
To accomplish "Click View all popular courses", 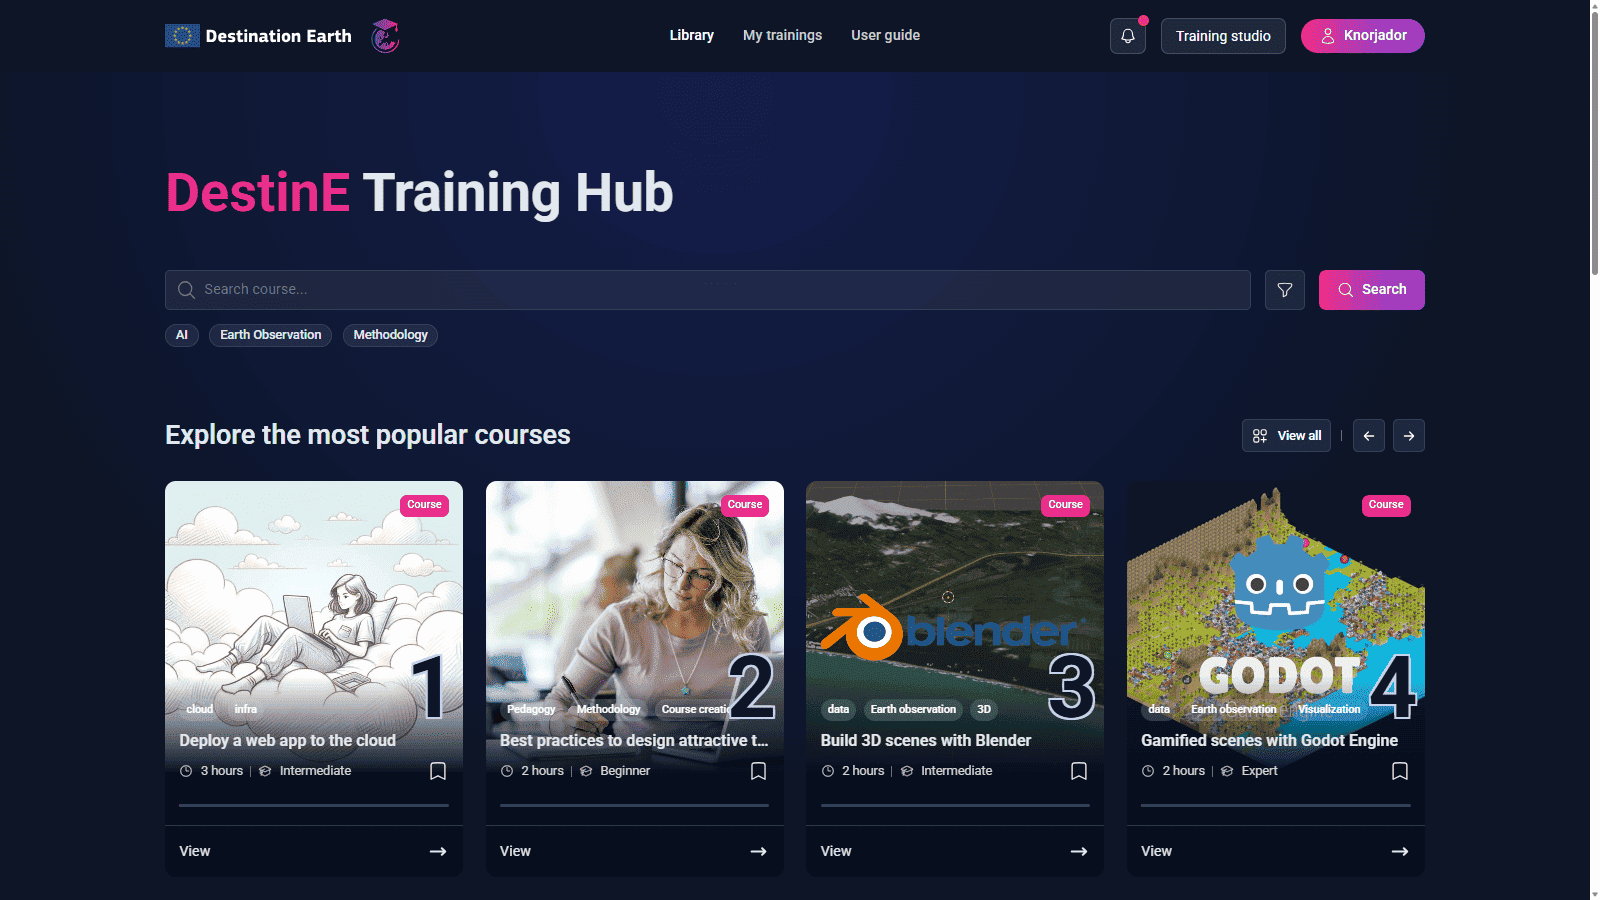I will pos(1286,436).
